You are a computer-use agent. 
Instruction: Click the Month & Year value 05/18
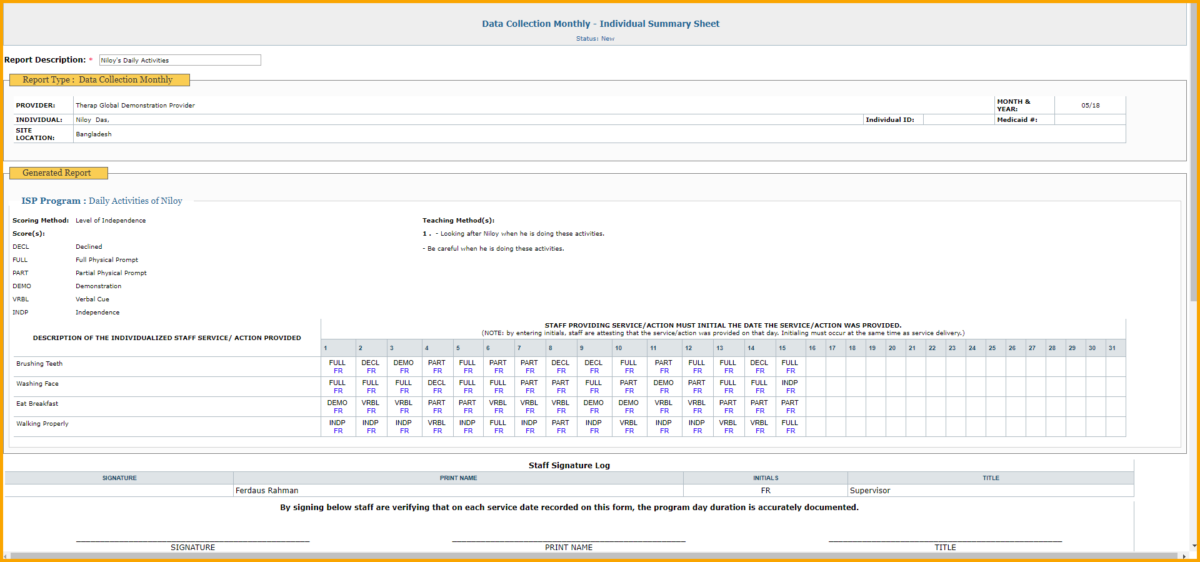[1090, 104]
